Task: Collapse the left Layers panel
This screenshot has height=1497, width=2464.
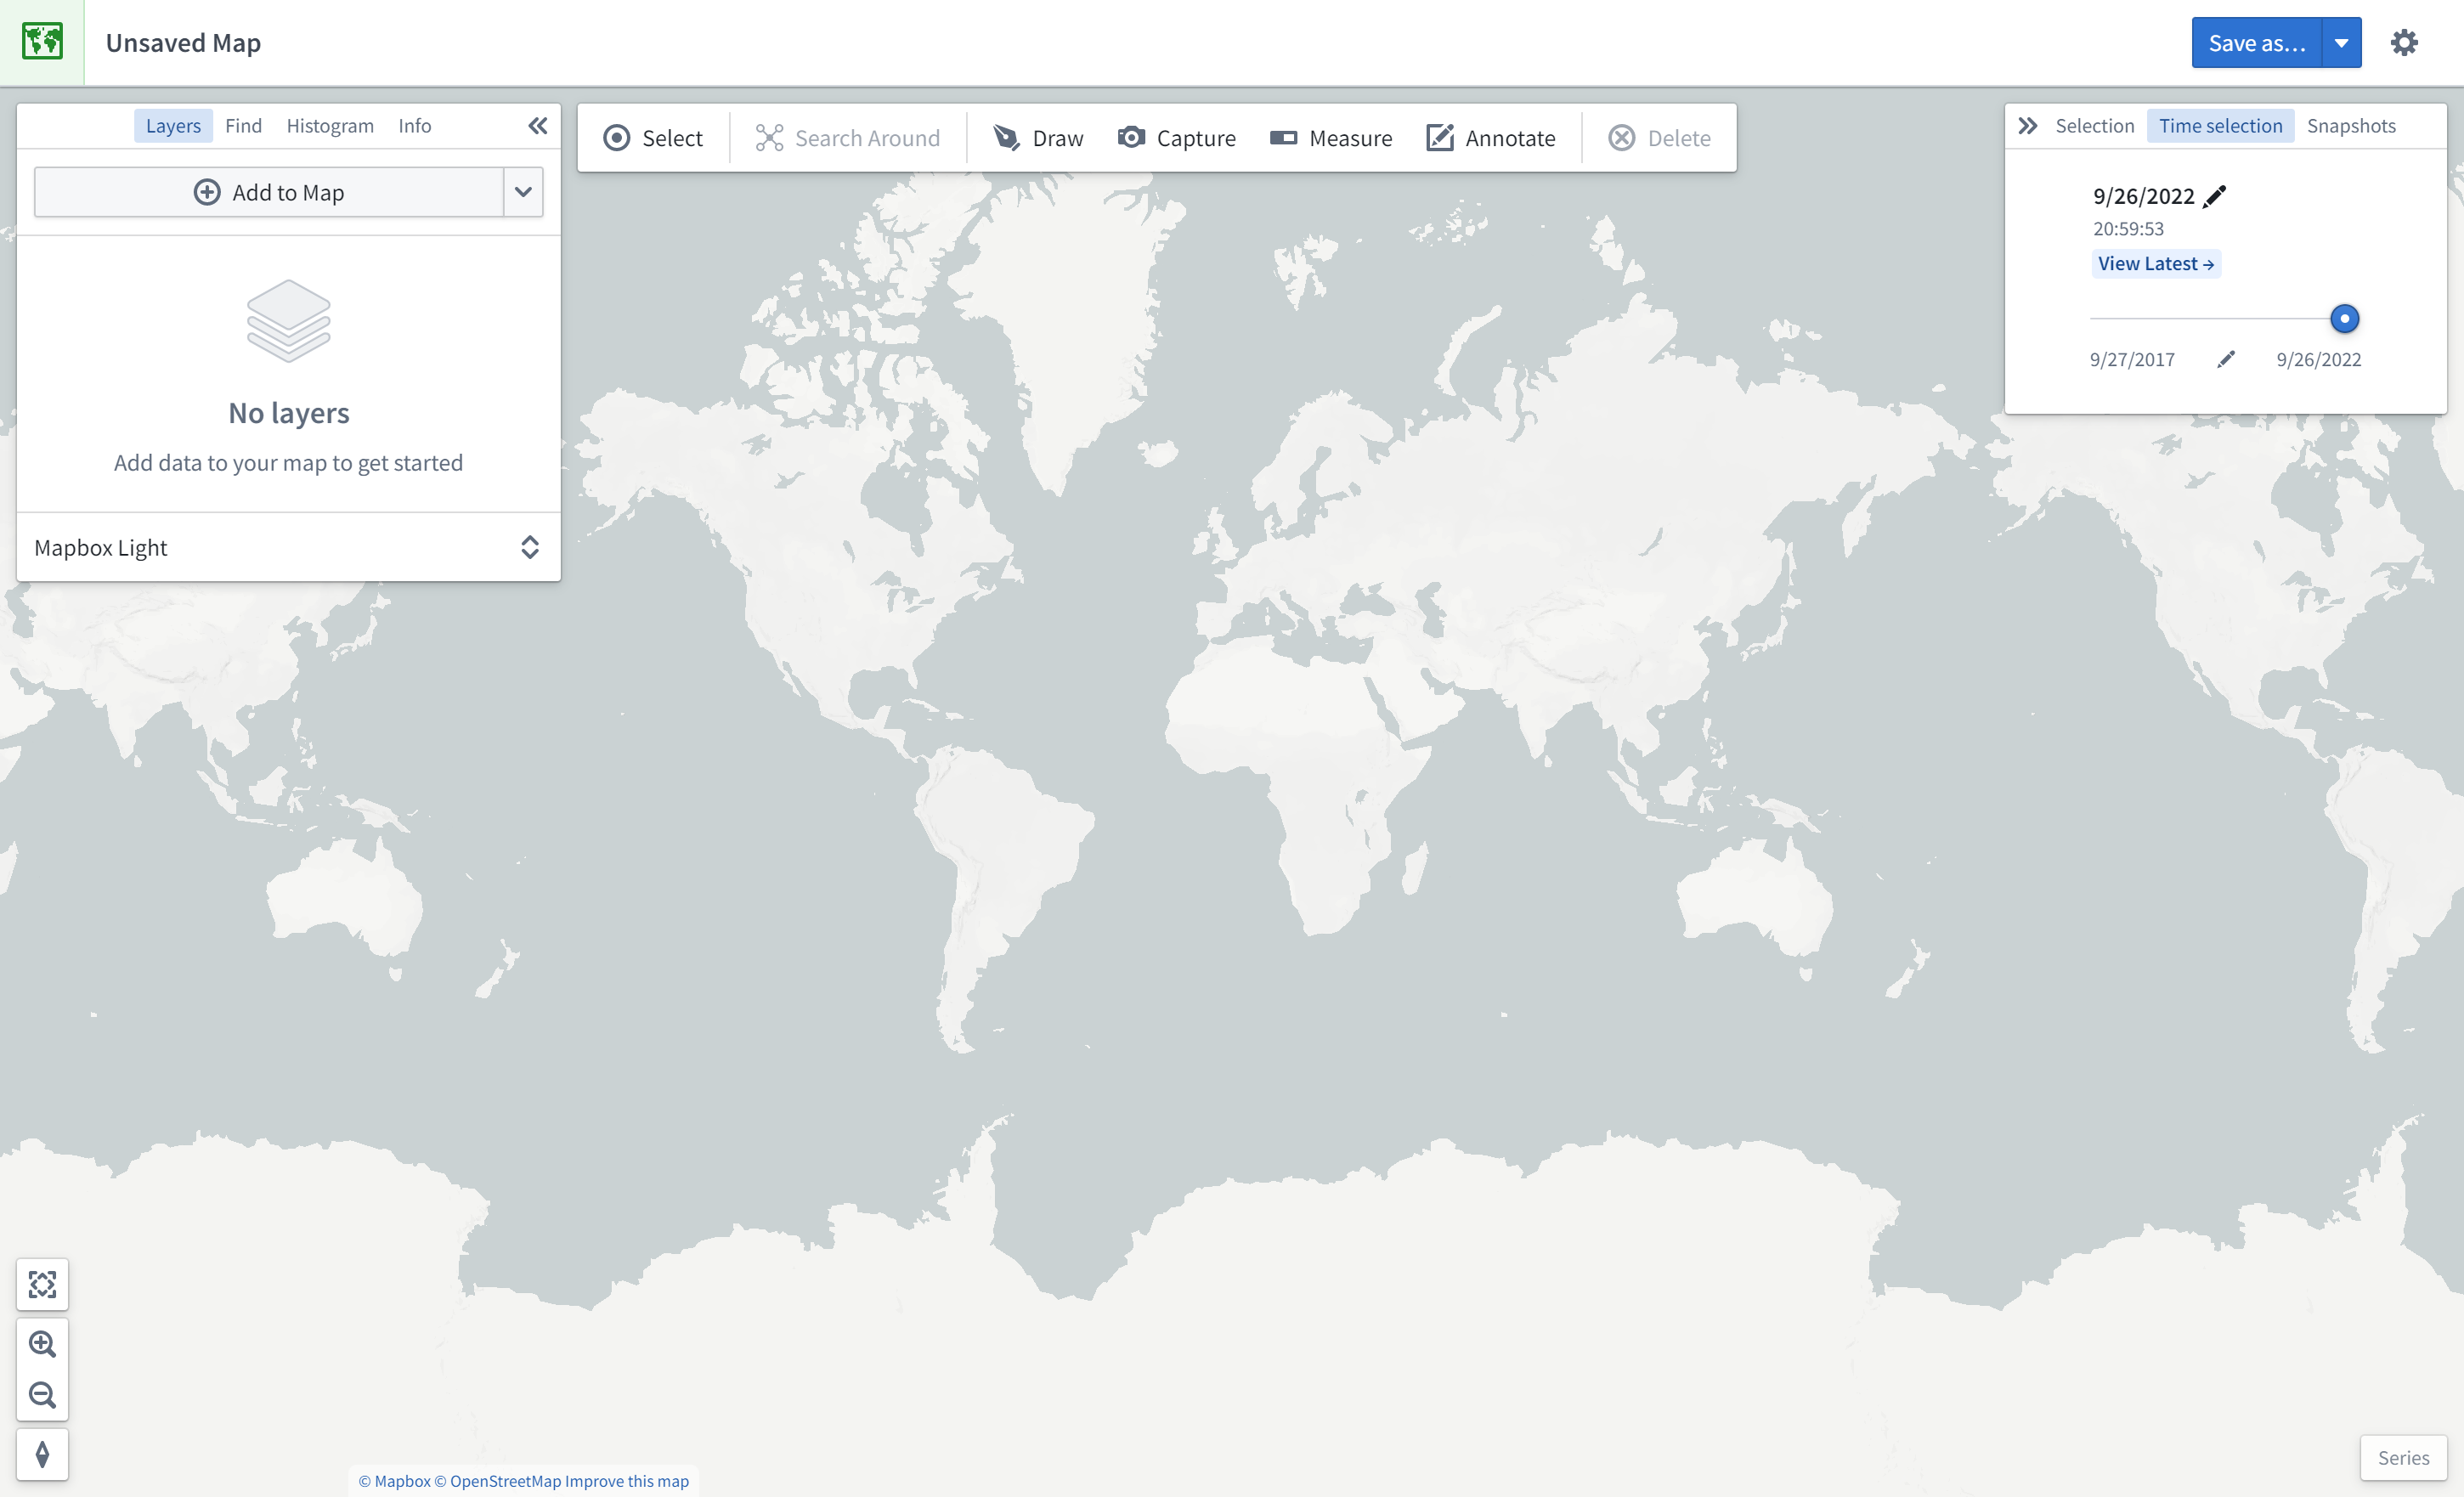Action: coord(538,126)
